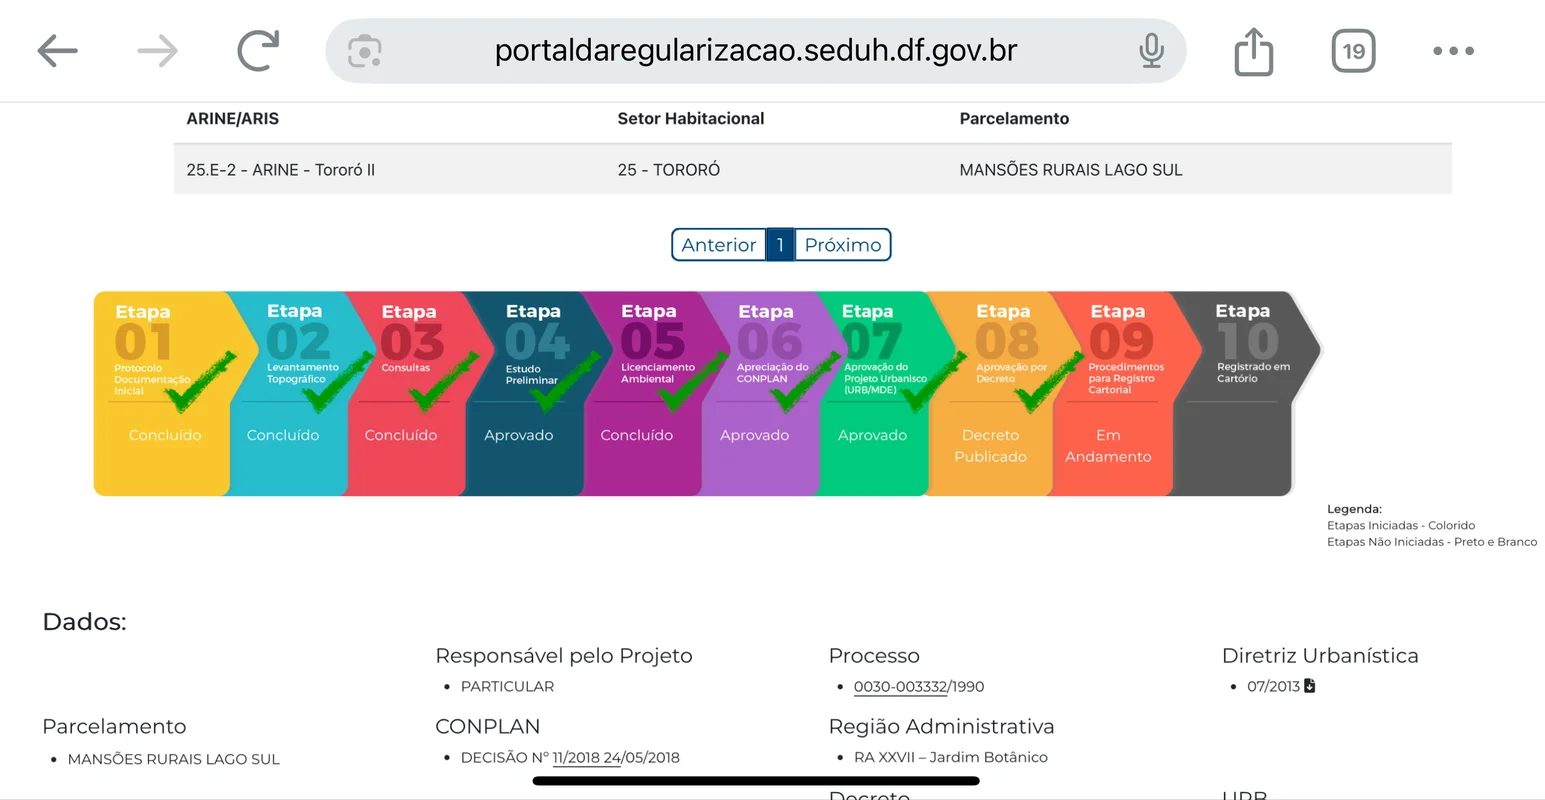Open the three-dot browser menu
This screenshot has width=1545, height=800.
pos(1453,51)
